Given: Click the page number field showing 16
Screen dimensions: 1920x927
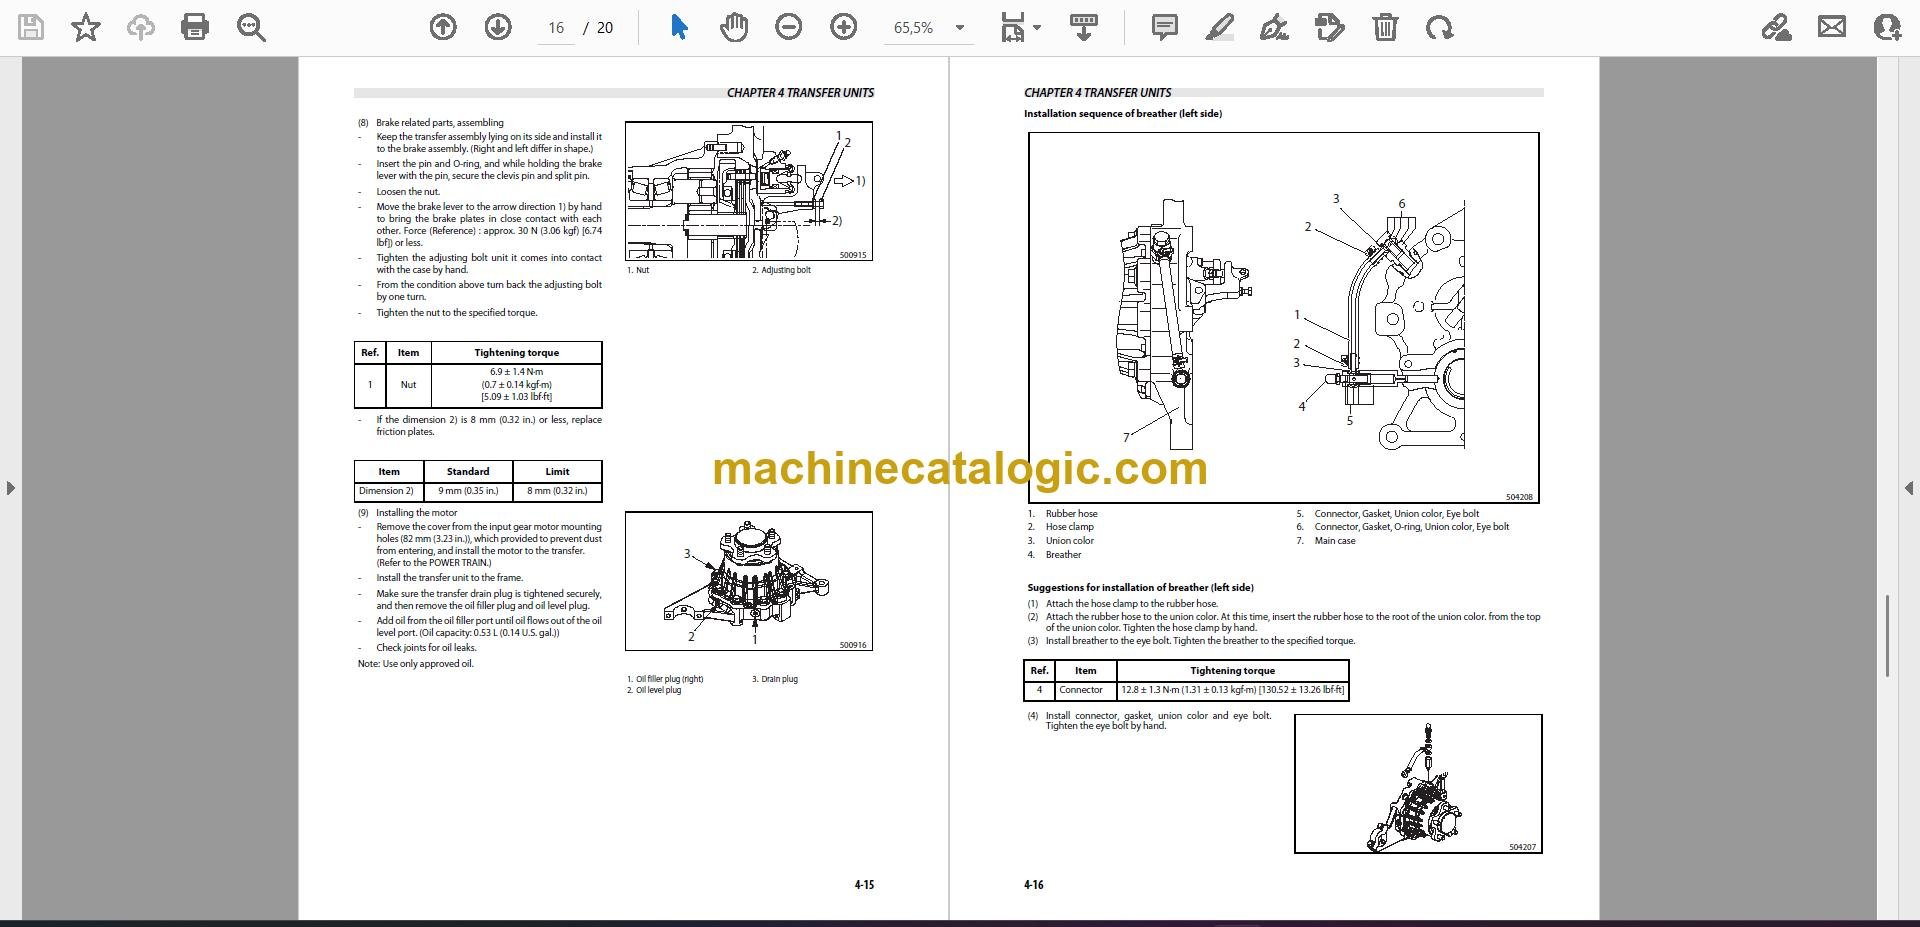Looking at the screenshot, I should click(x=556, y=28).
